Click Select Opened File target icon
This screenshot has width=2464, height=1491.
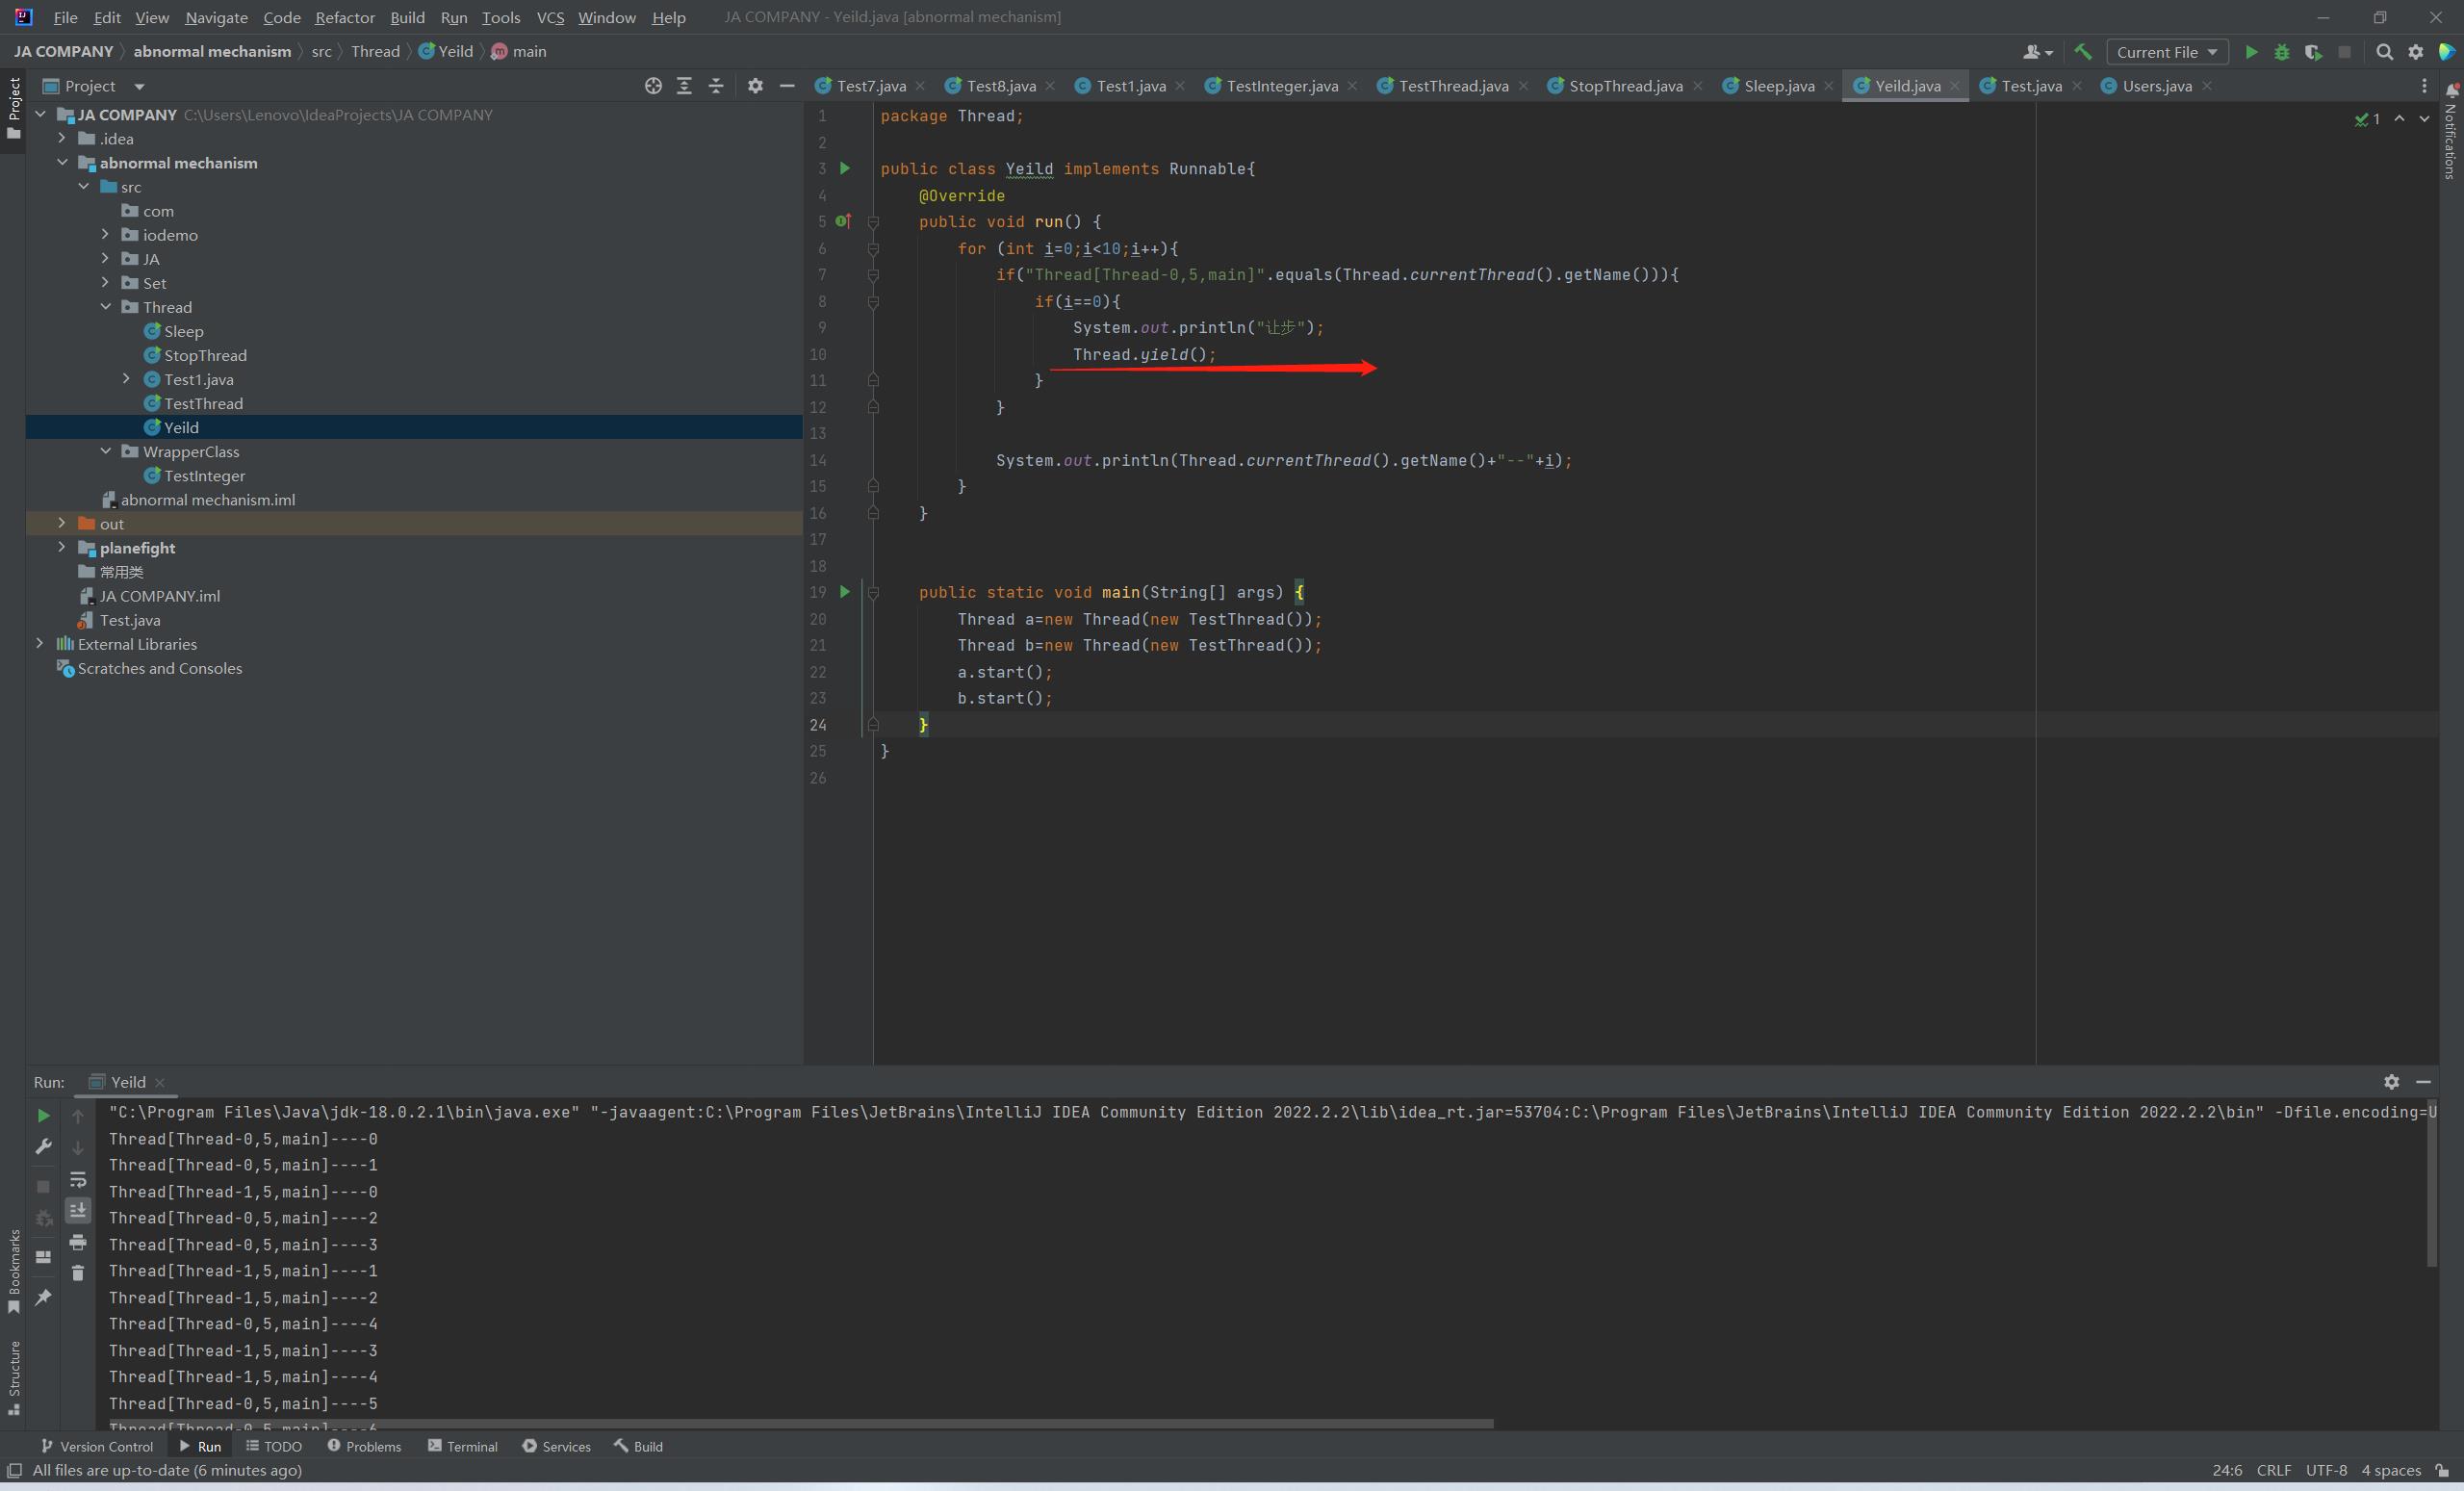click(x=653, y=86)
